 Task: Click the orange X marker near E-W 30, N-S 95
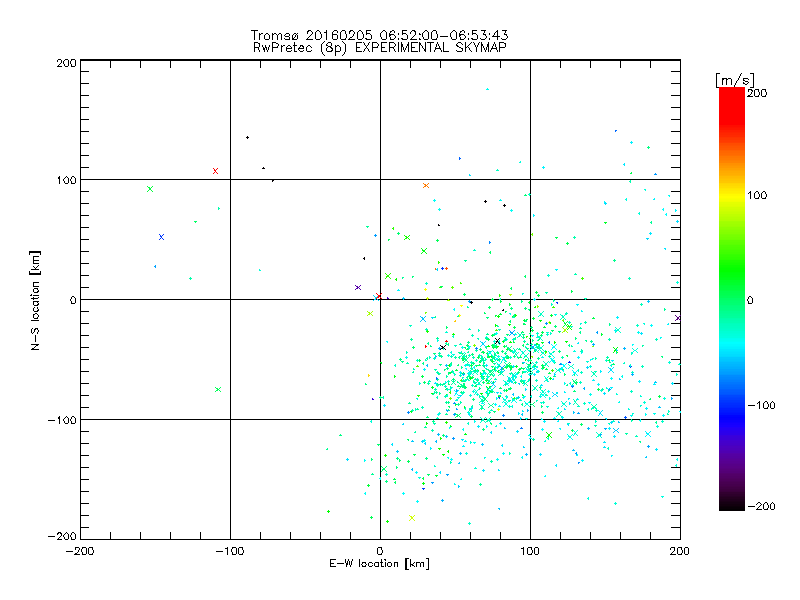click(426, 186)
